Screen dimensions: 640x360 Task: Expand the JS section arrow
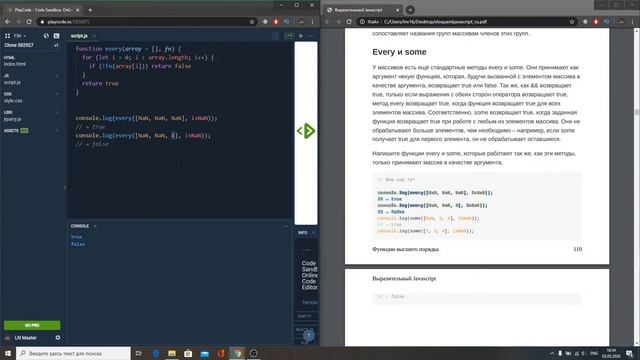[x=57, y=76]
